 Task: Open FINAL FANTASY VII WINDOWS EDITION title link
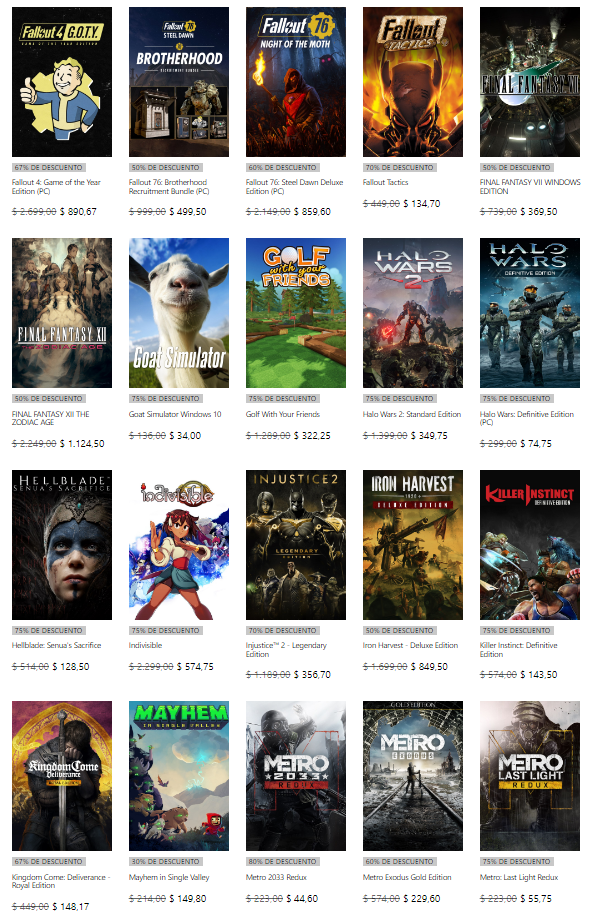click(529, 188)
